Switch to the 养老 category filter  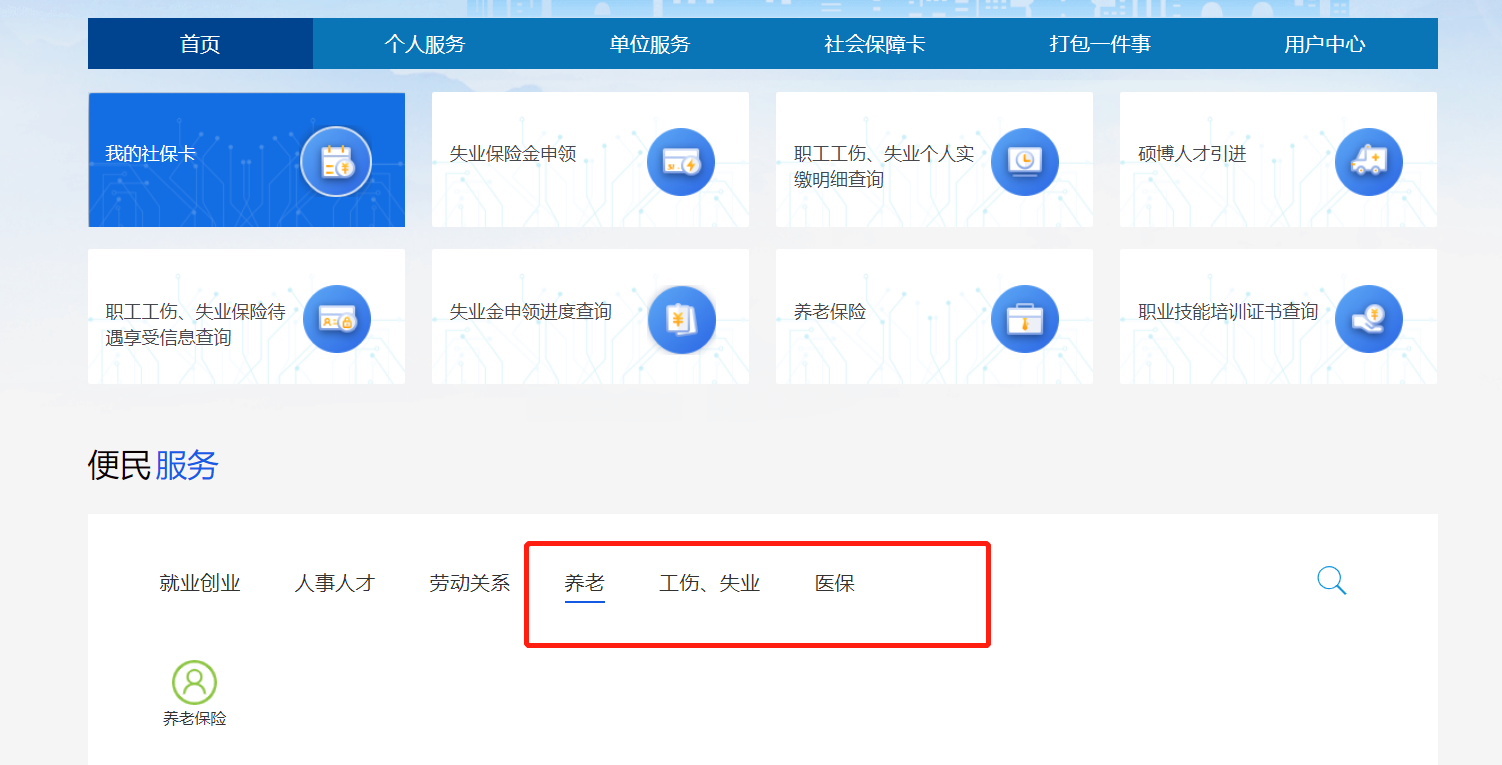coord(584,582)
